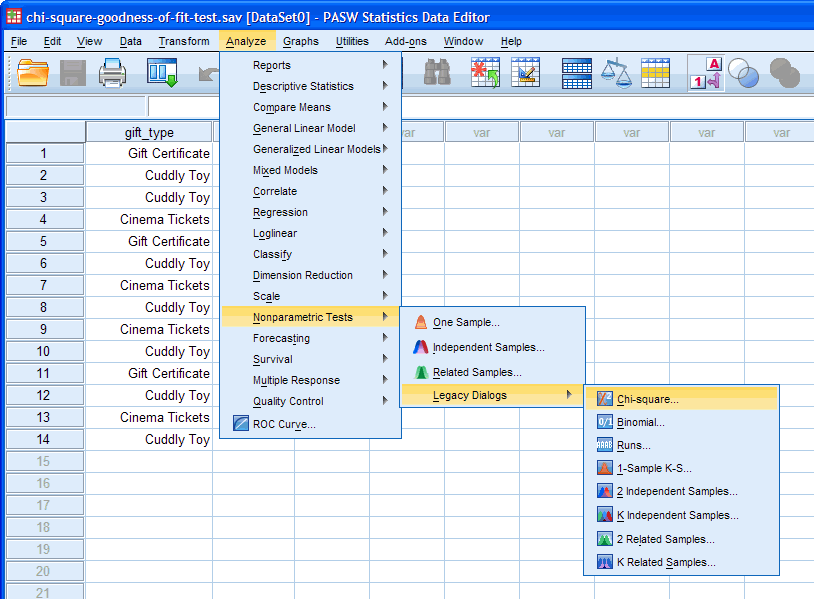The width and height of the screenshot is (814, 599).
Task: Click the K Independent Samples icon
Action: click(604, 515)
